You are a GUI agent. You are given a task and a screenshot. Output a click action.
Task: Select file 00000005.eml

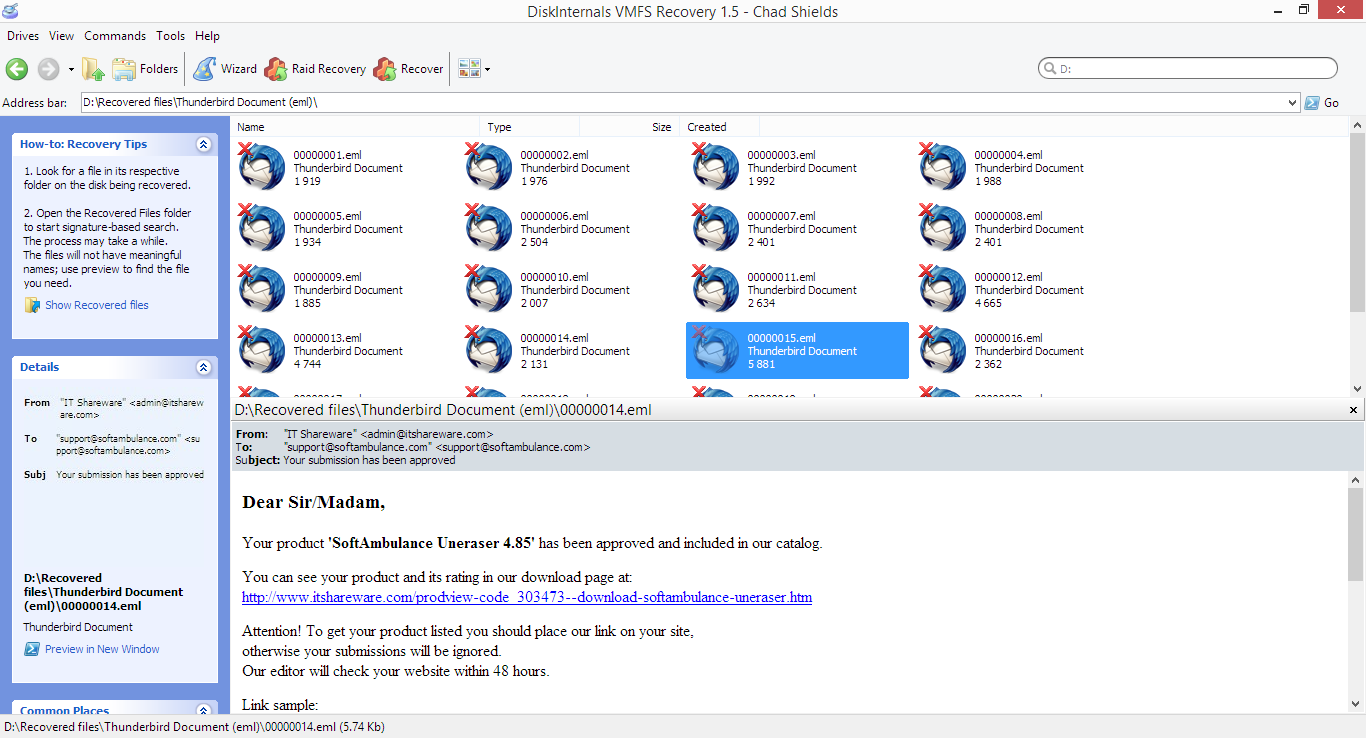click(345, 229)
